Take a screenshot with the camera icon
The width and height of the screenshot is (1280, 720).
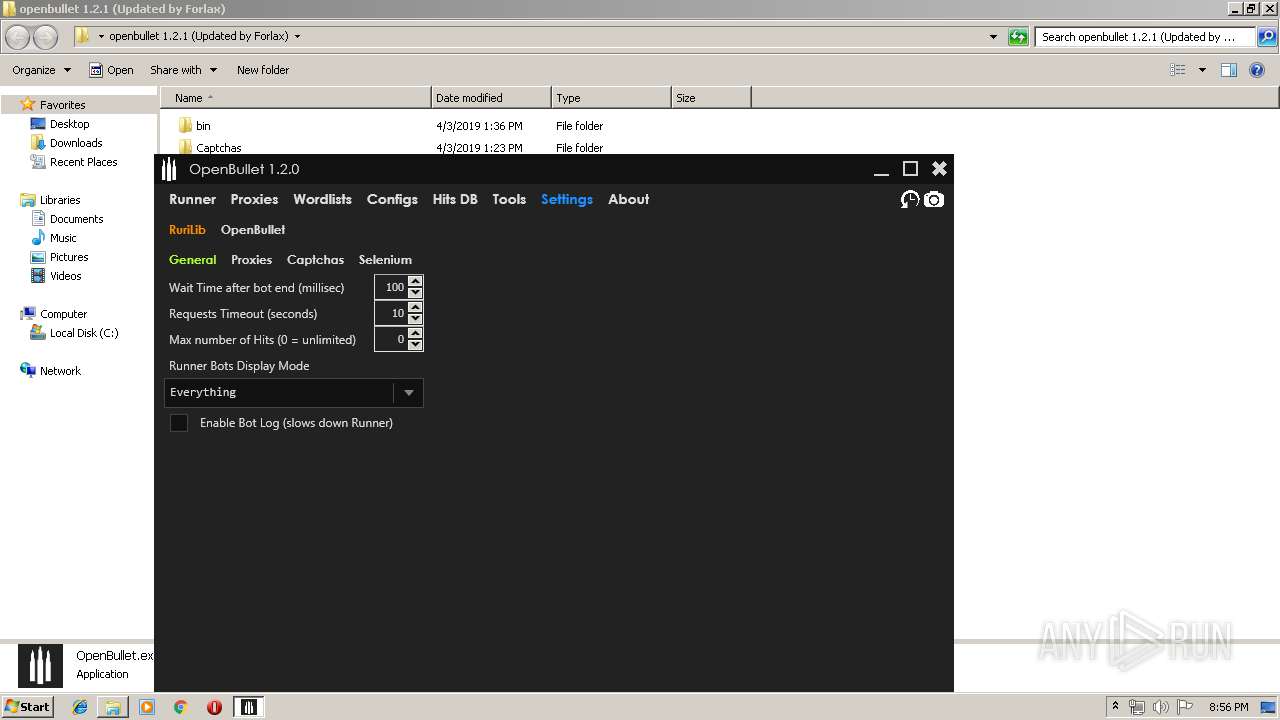click(x=934, y=199)
